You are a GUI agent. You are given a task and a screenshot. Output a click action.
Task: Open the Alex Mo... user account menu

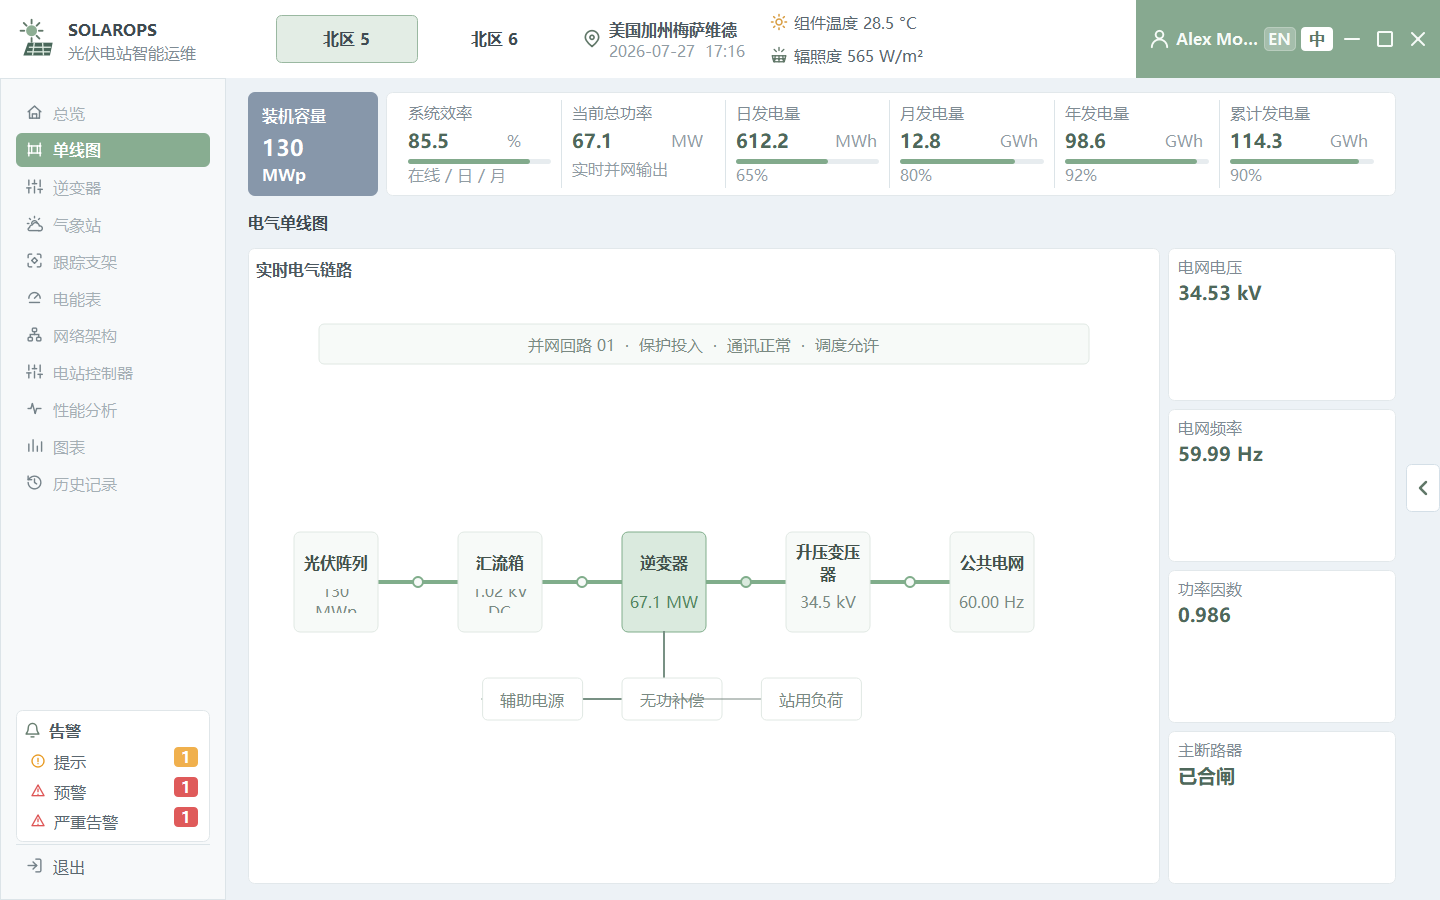pos(1204,39)
